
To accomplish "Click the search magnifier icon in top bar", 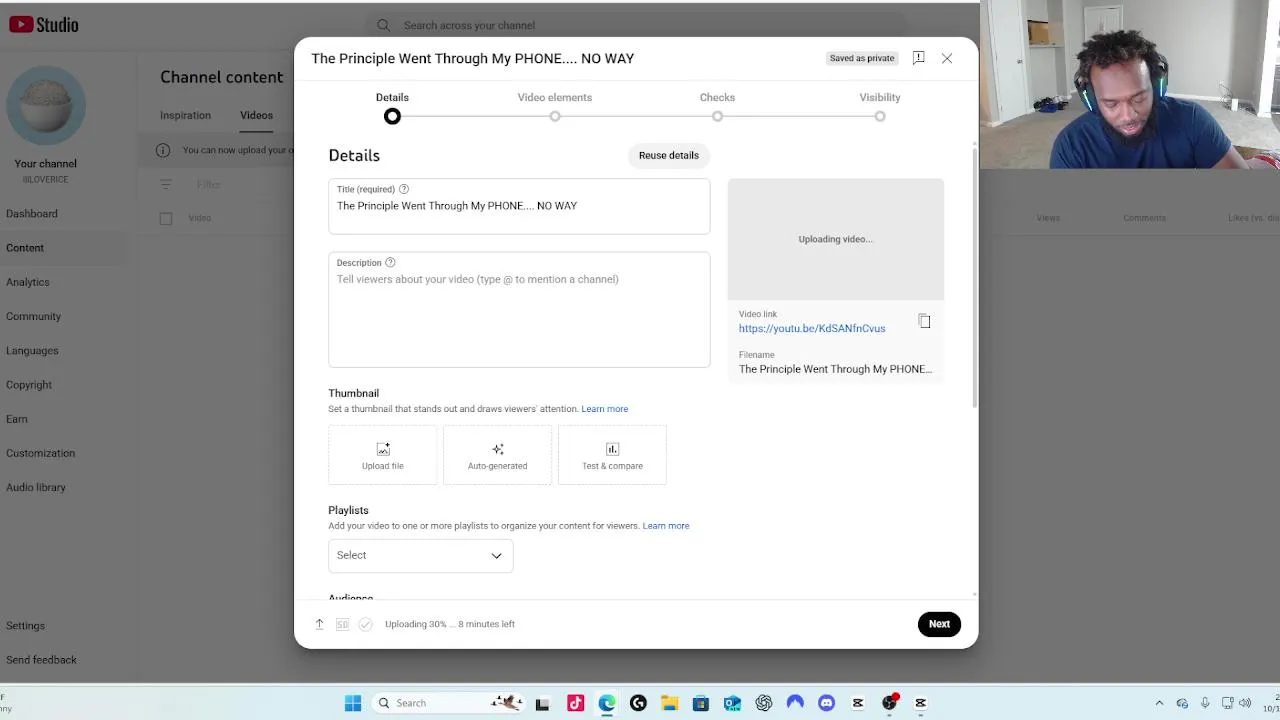I will (383, 25).
